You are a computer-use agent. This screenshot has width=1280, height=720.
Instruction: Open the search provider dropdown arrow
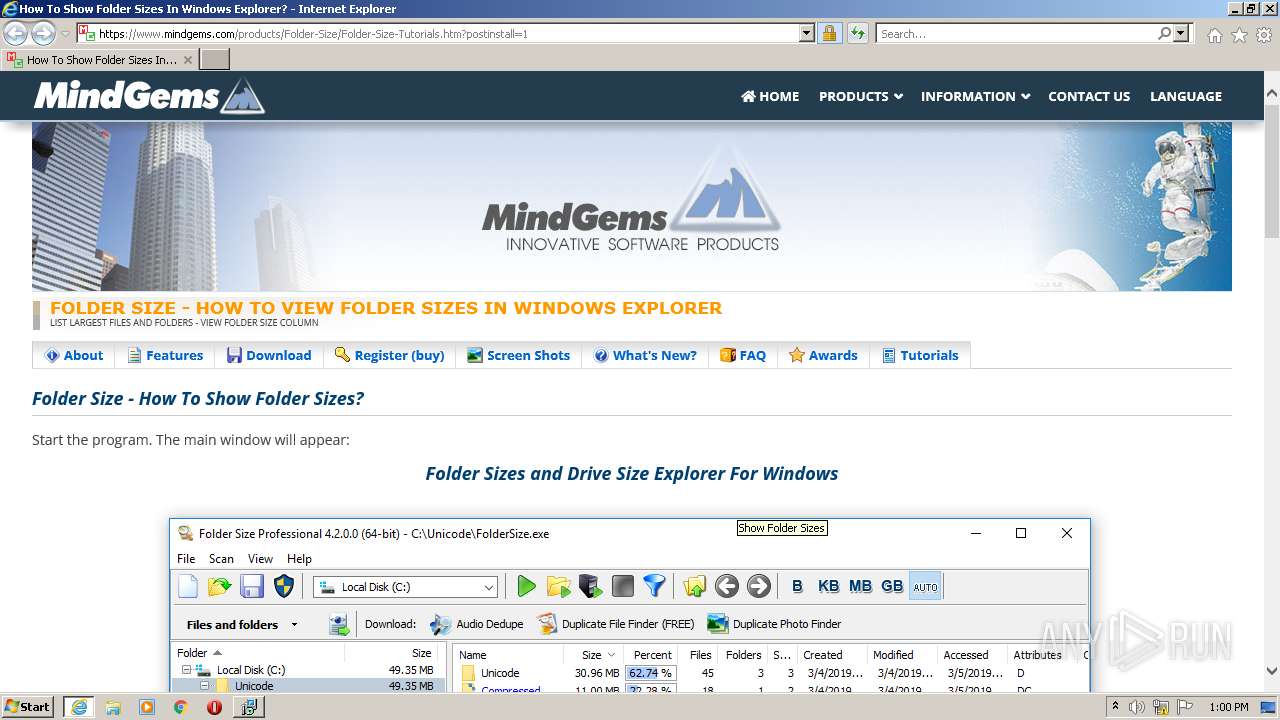pos(1182,33)
